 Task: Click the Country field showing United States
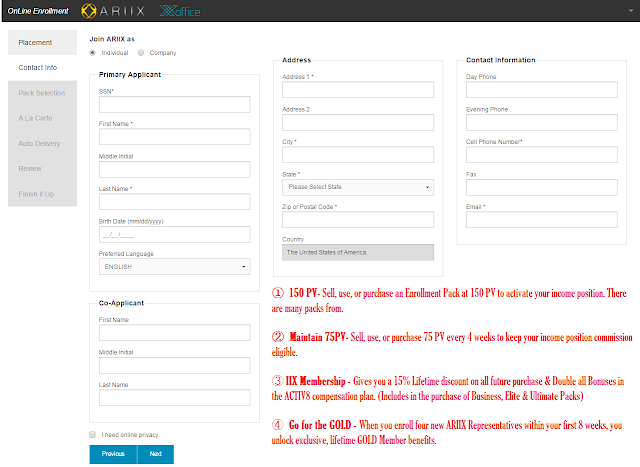tap(358, 252)
